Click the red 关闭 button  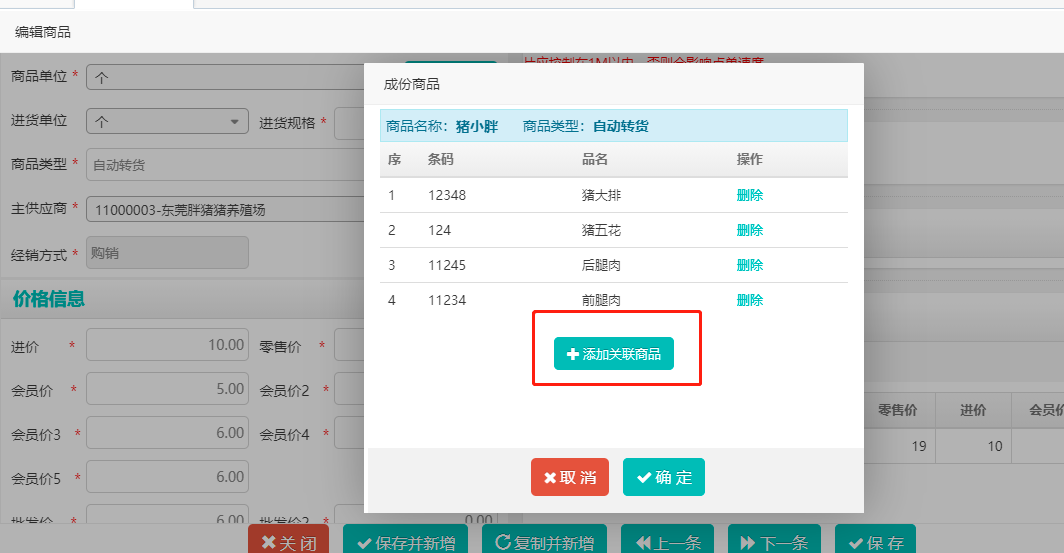pos(288,542)
